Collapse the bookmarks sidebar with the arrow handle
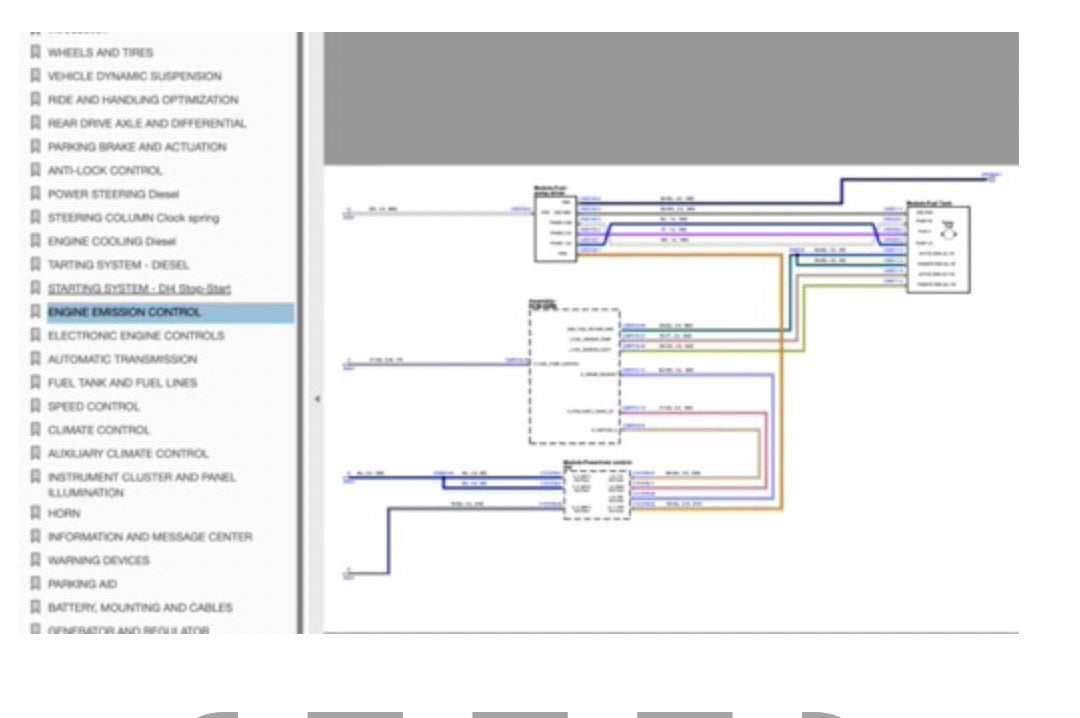The width and height of the screenshot is (1080, 718). (317, 399)
